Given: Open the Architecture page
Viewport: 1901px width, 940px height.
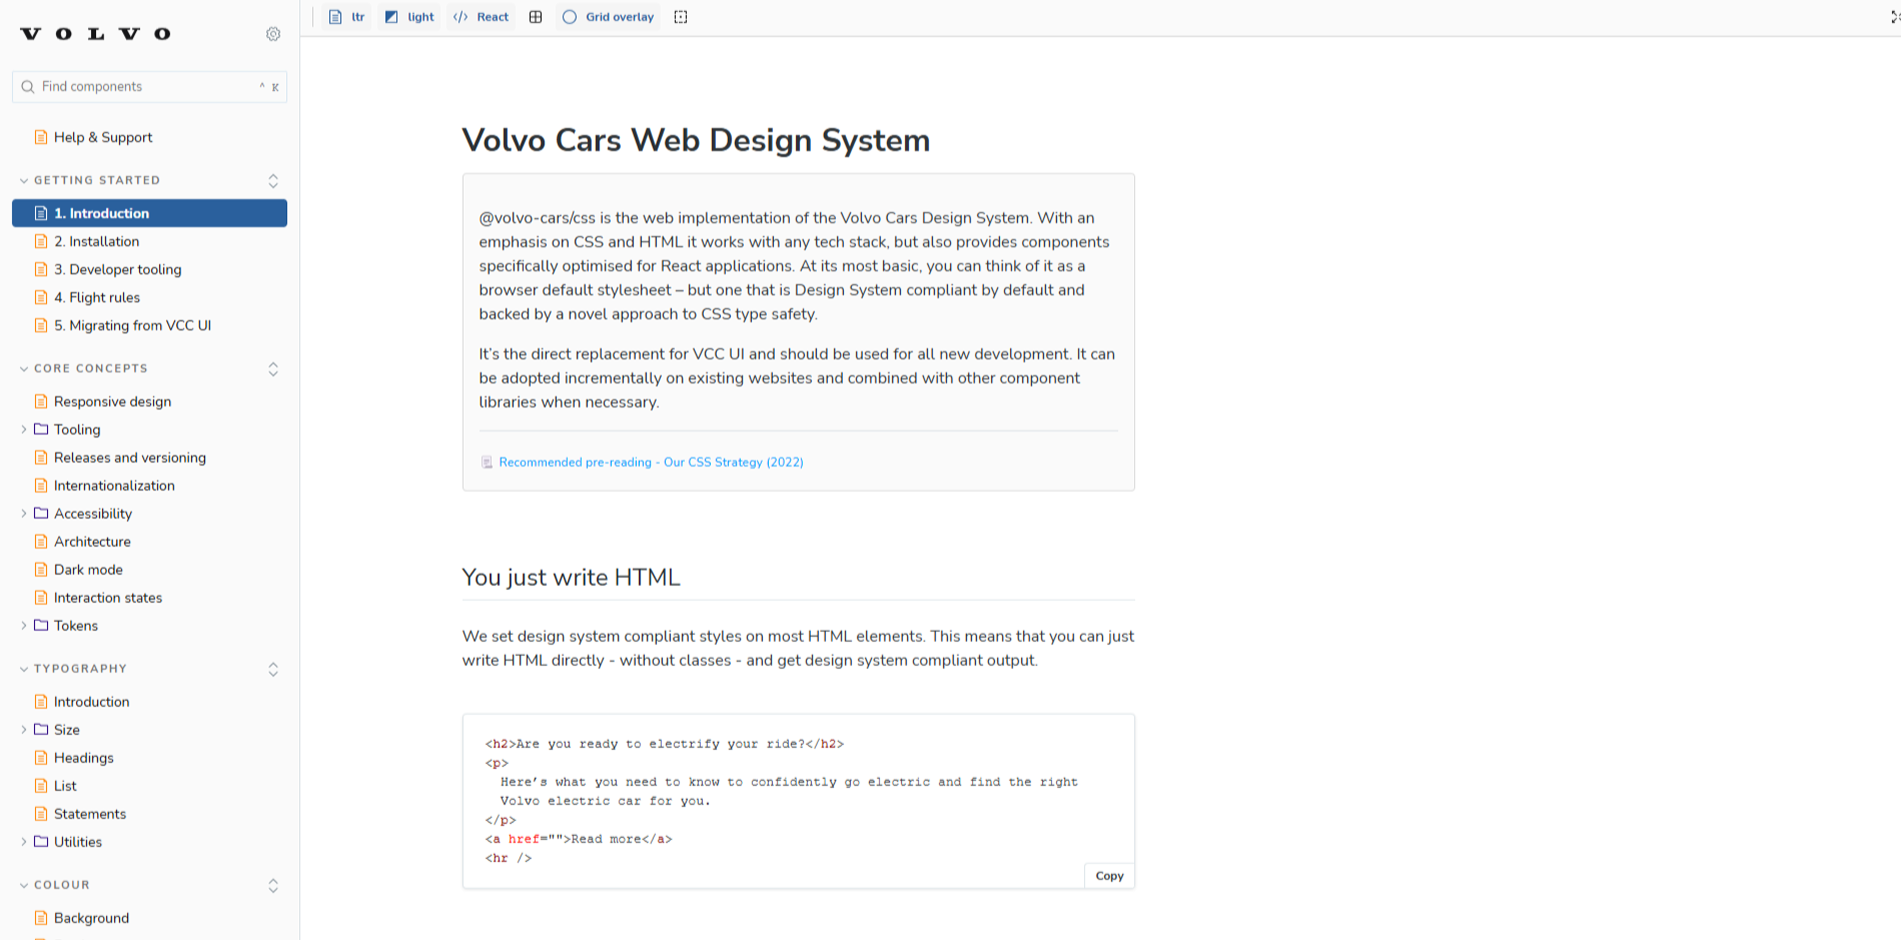Looking at the screenshot, I should (x=92, y=541).
